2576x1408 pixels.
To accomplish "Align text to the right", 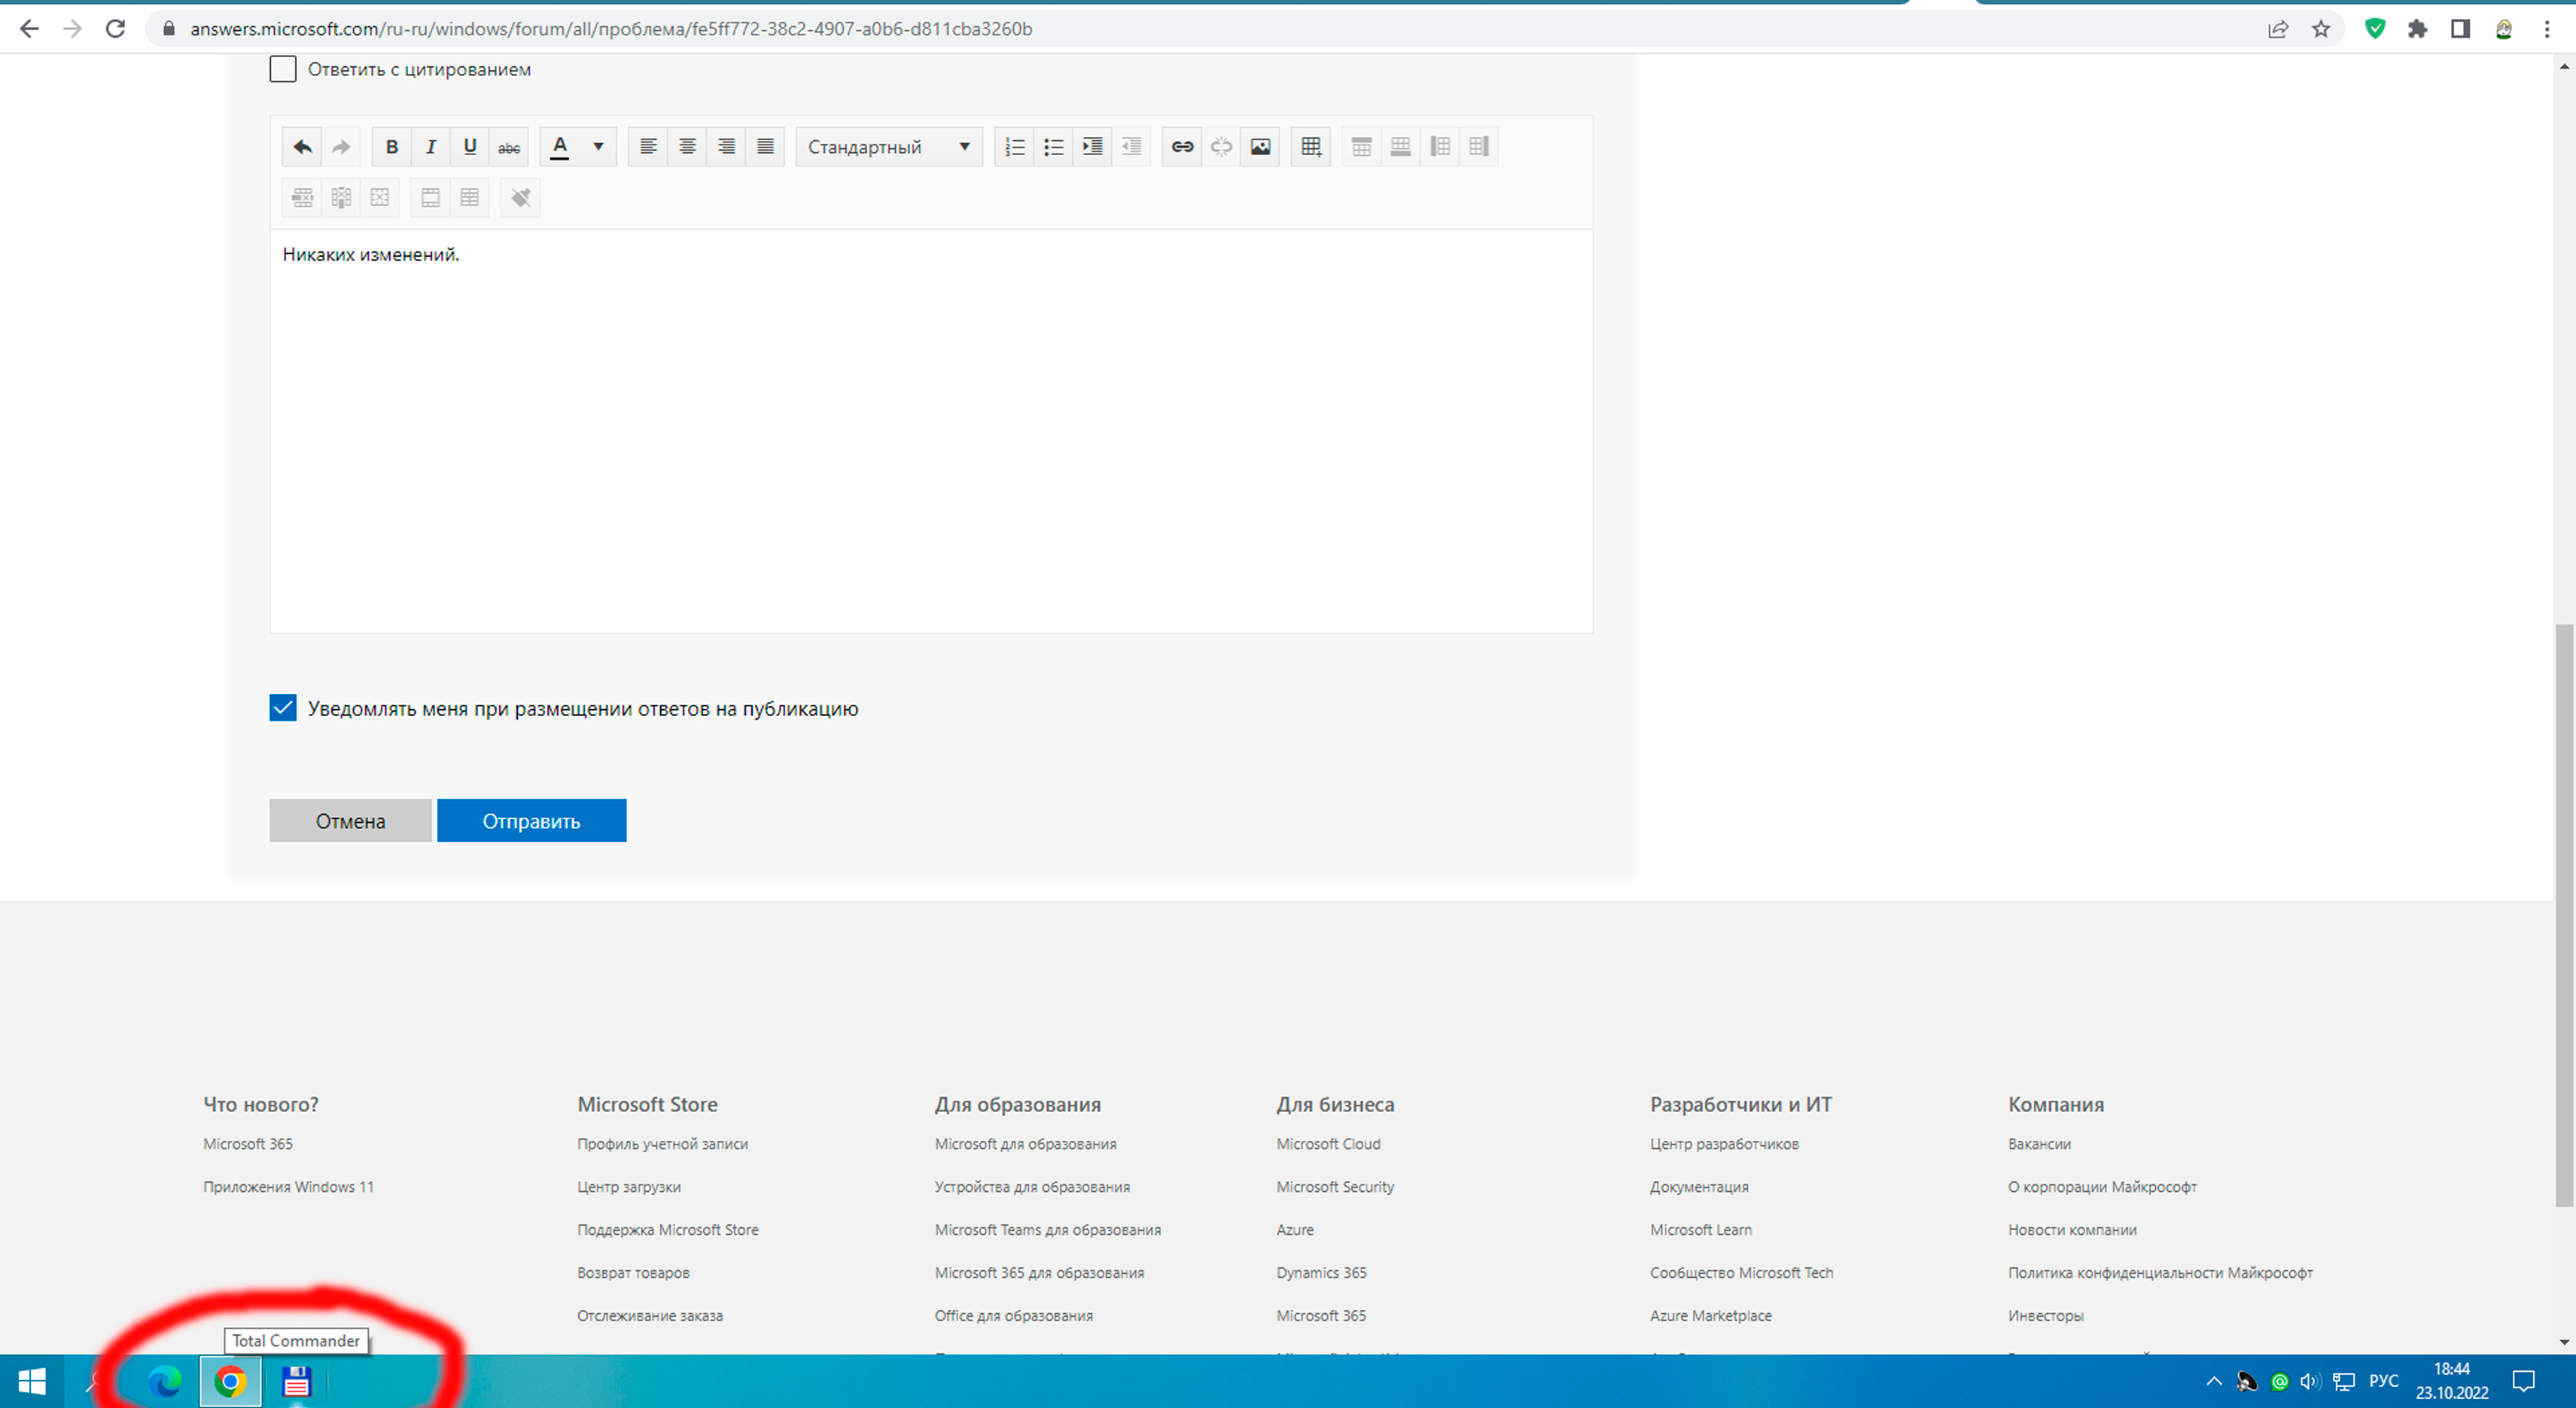I will [726, 147].
